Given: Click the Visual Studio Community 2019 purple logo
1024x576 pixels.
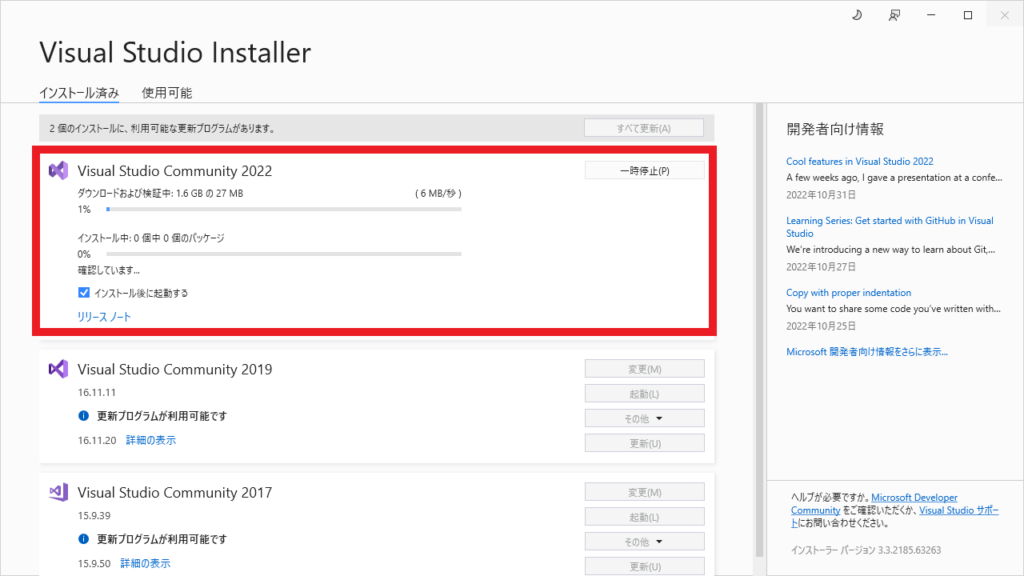Looking at the screenshot, I should pyautogui.click(x=57, y=369).
